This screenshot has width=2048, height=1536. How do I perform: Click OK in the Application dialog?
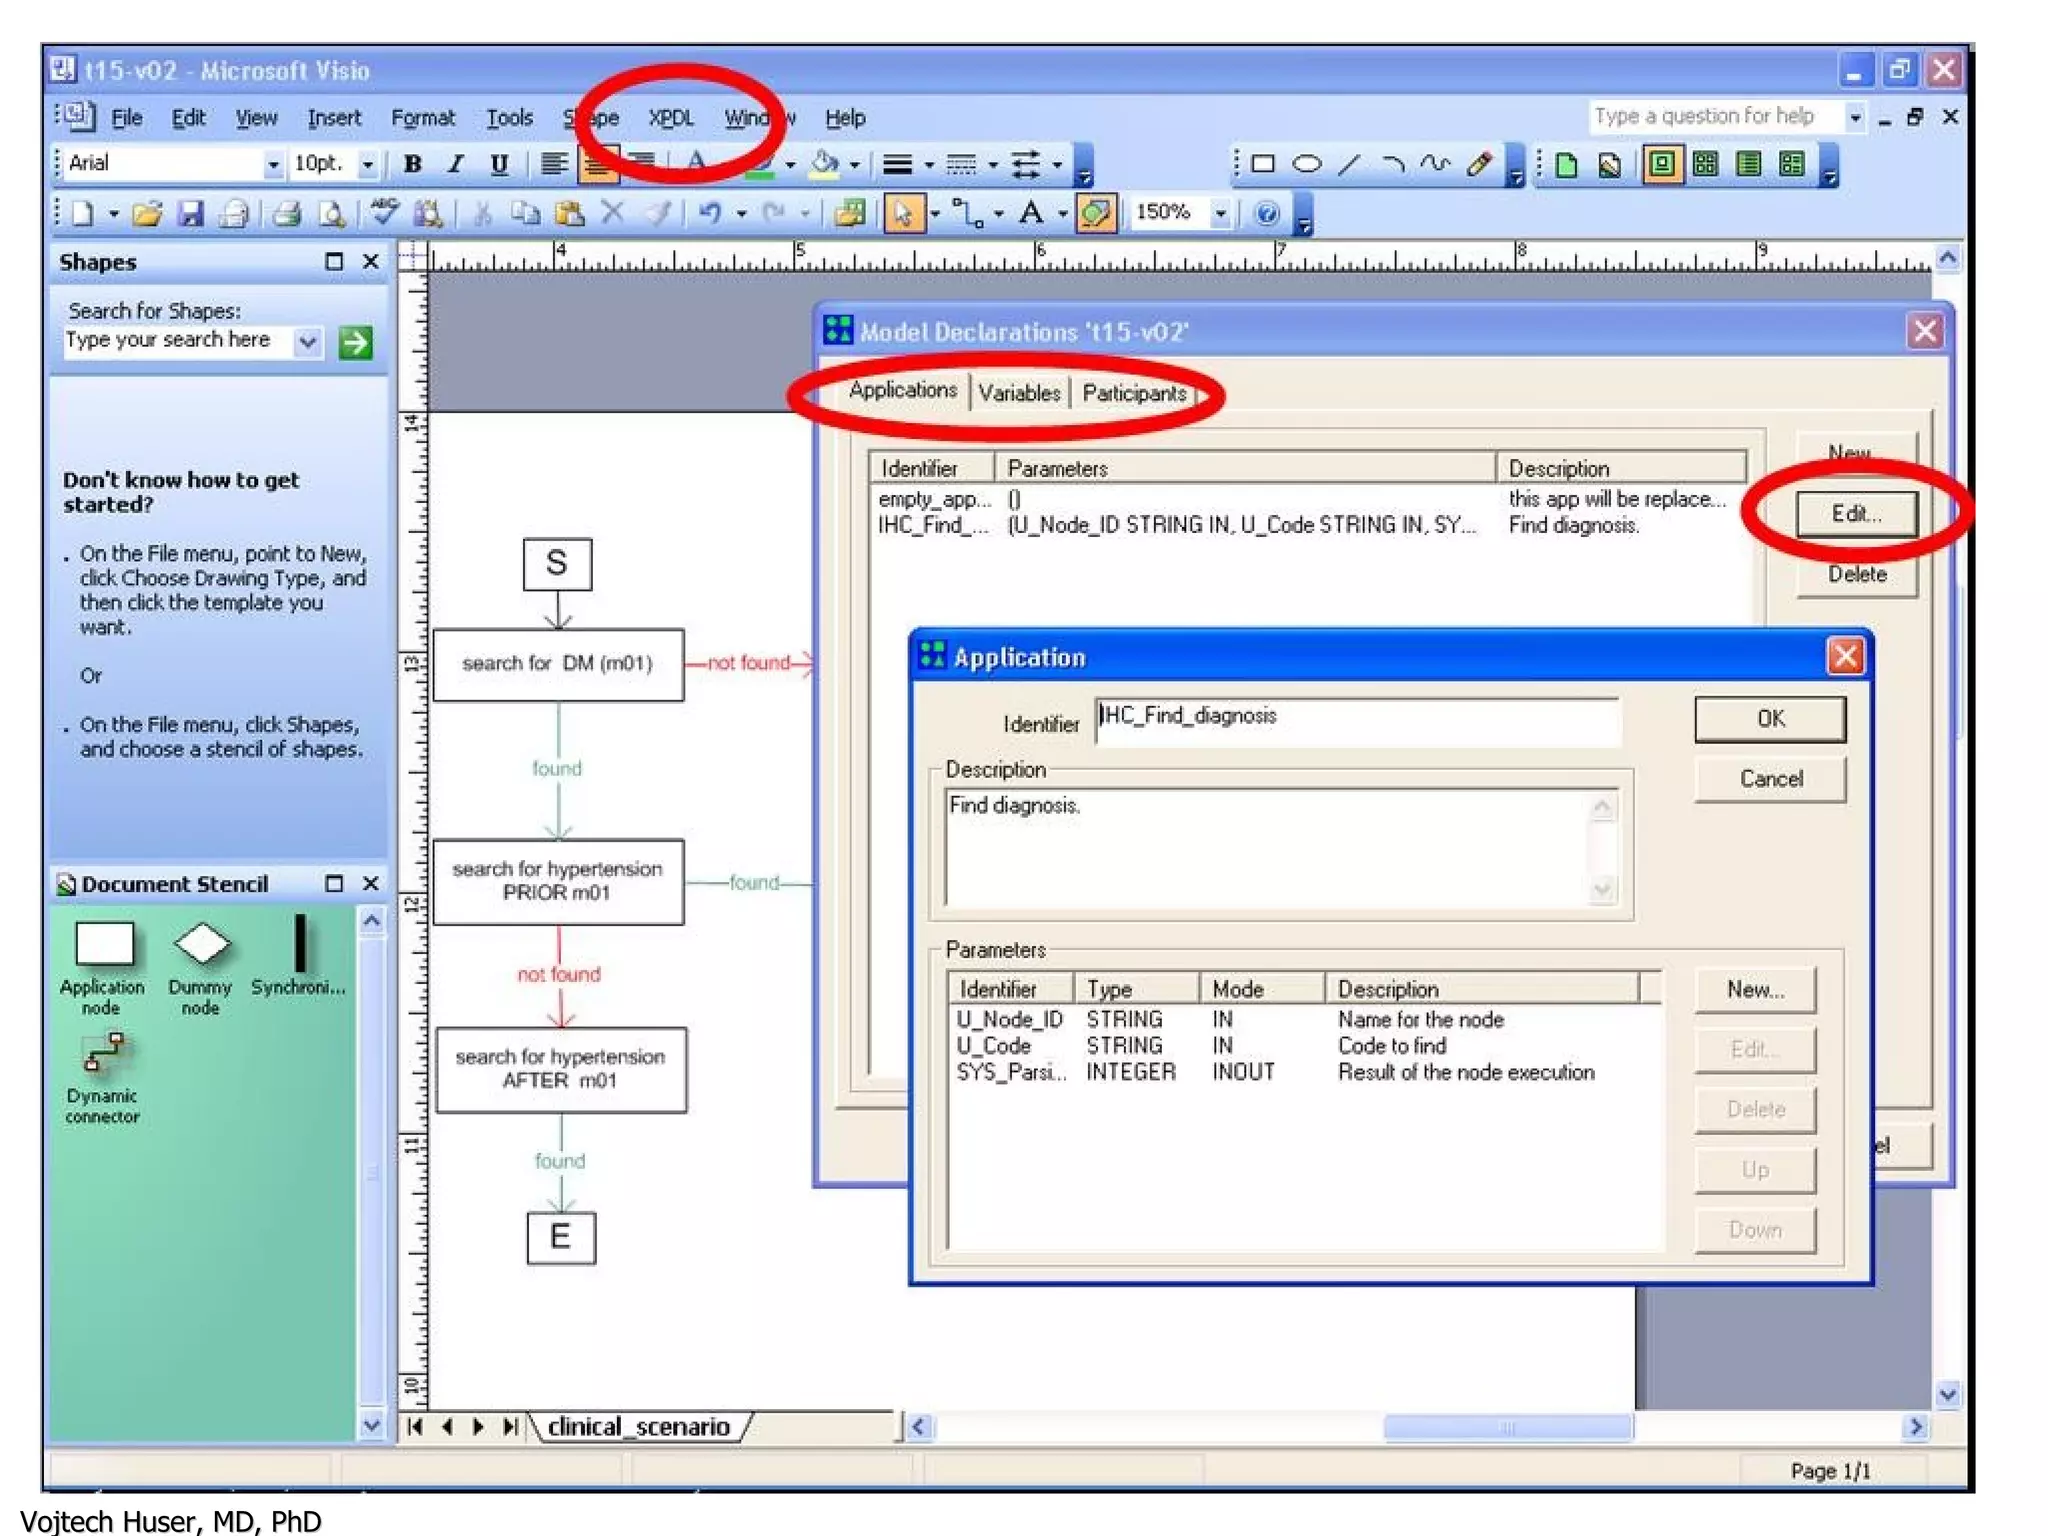(1769, 719)
